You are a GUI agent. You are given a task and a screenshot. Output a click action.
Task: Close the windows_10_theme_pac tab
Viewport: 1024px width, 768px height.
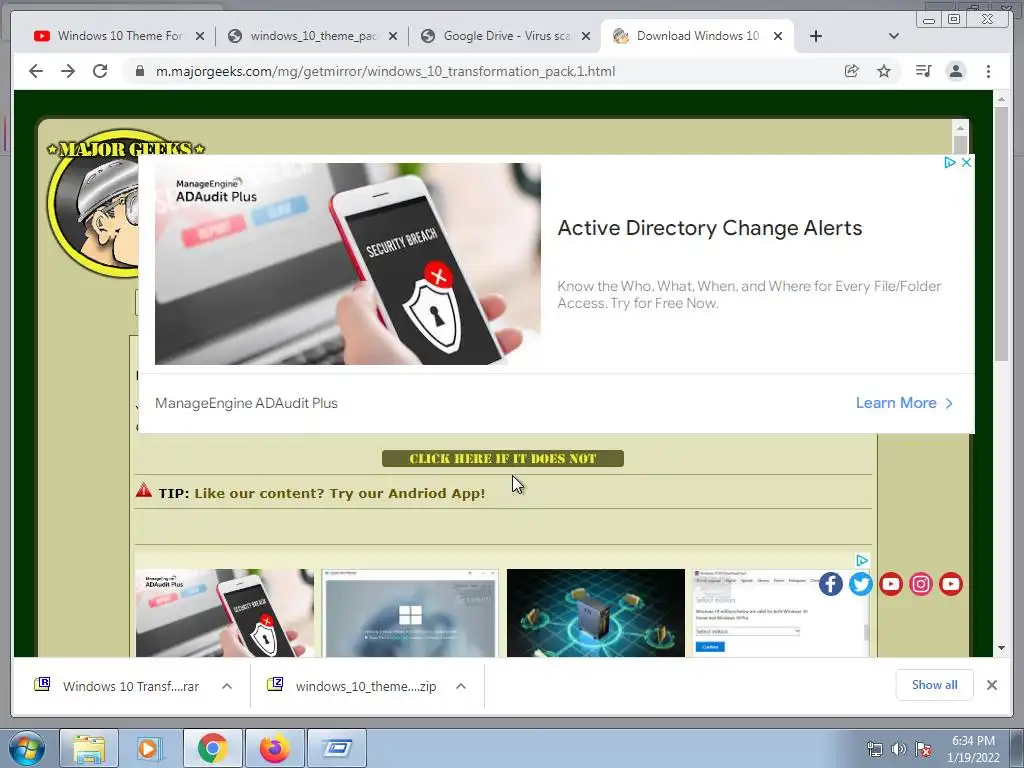[x=393, y=36]
